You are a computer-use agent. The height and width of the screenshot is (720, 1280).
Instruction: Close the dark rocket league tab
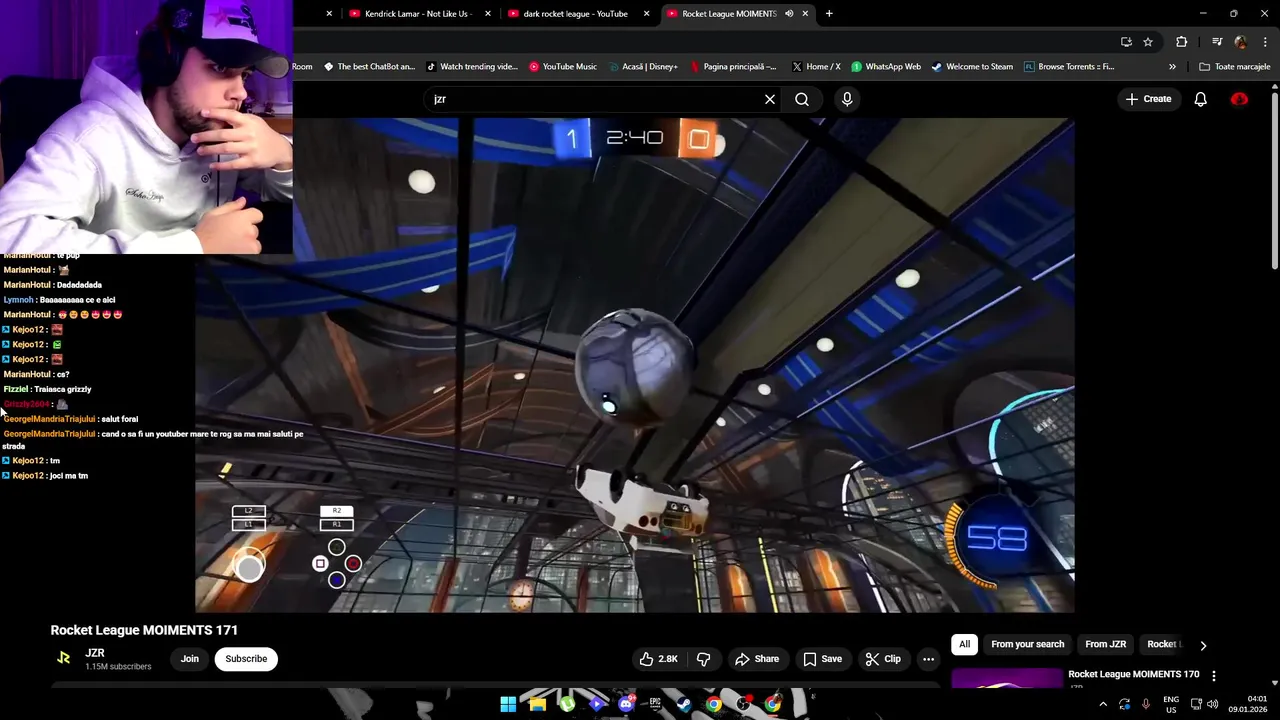646,14
